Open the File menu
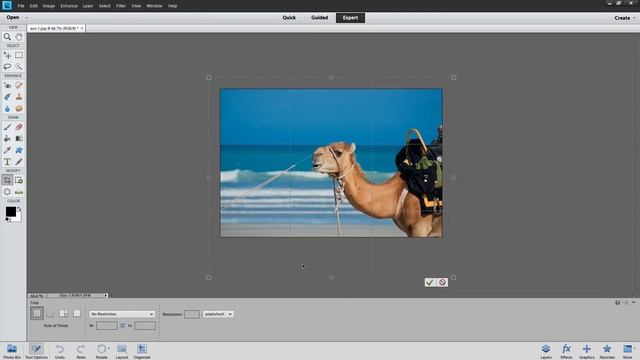Image resolution: width=640 pixels, height=360 pixels. pos(21,6)
